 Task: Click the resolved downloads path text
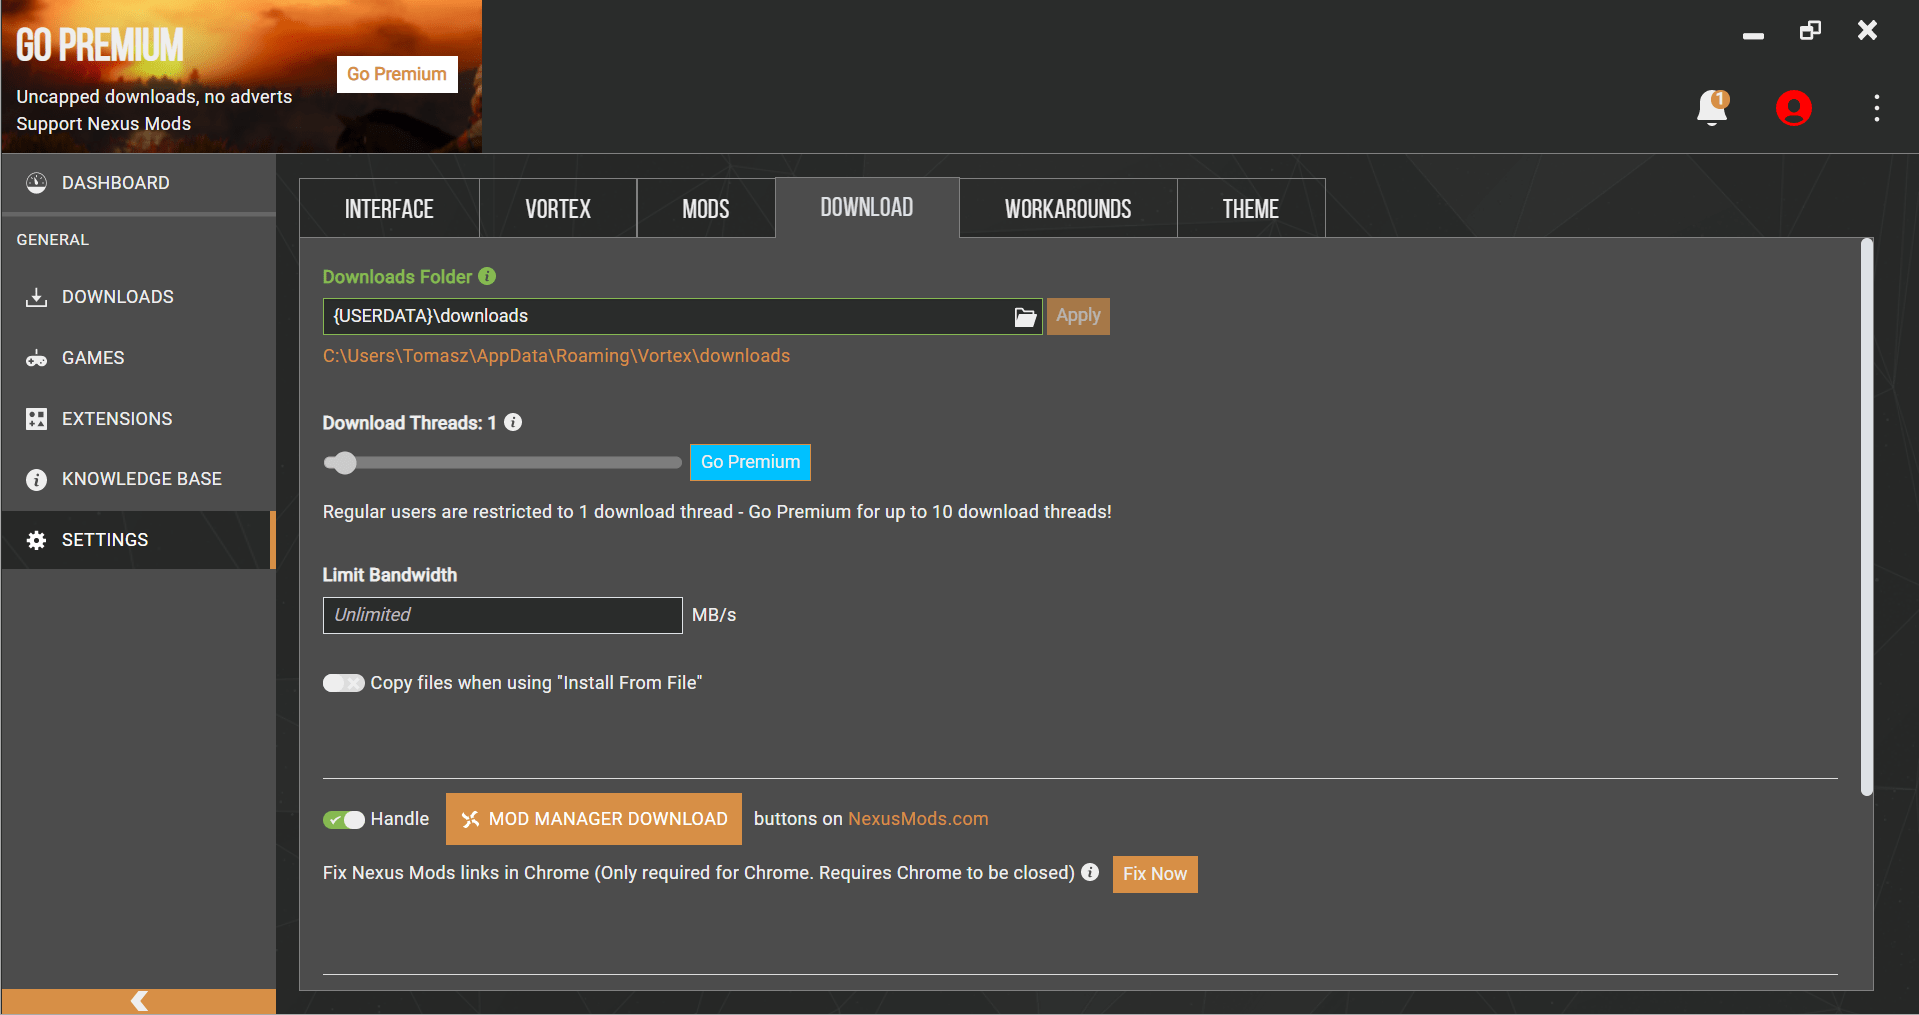(x=556, y=356)
